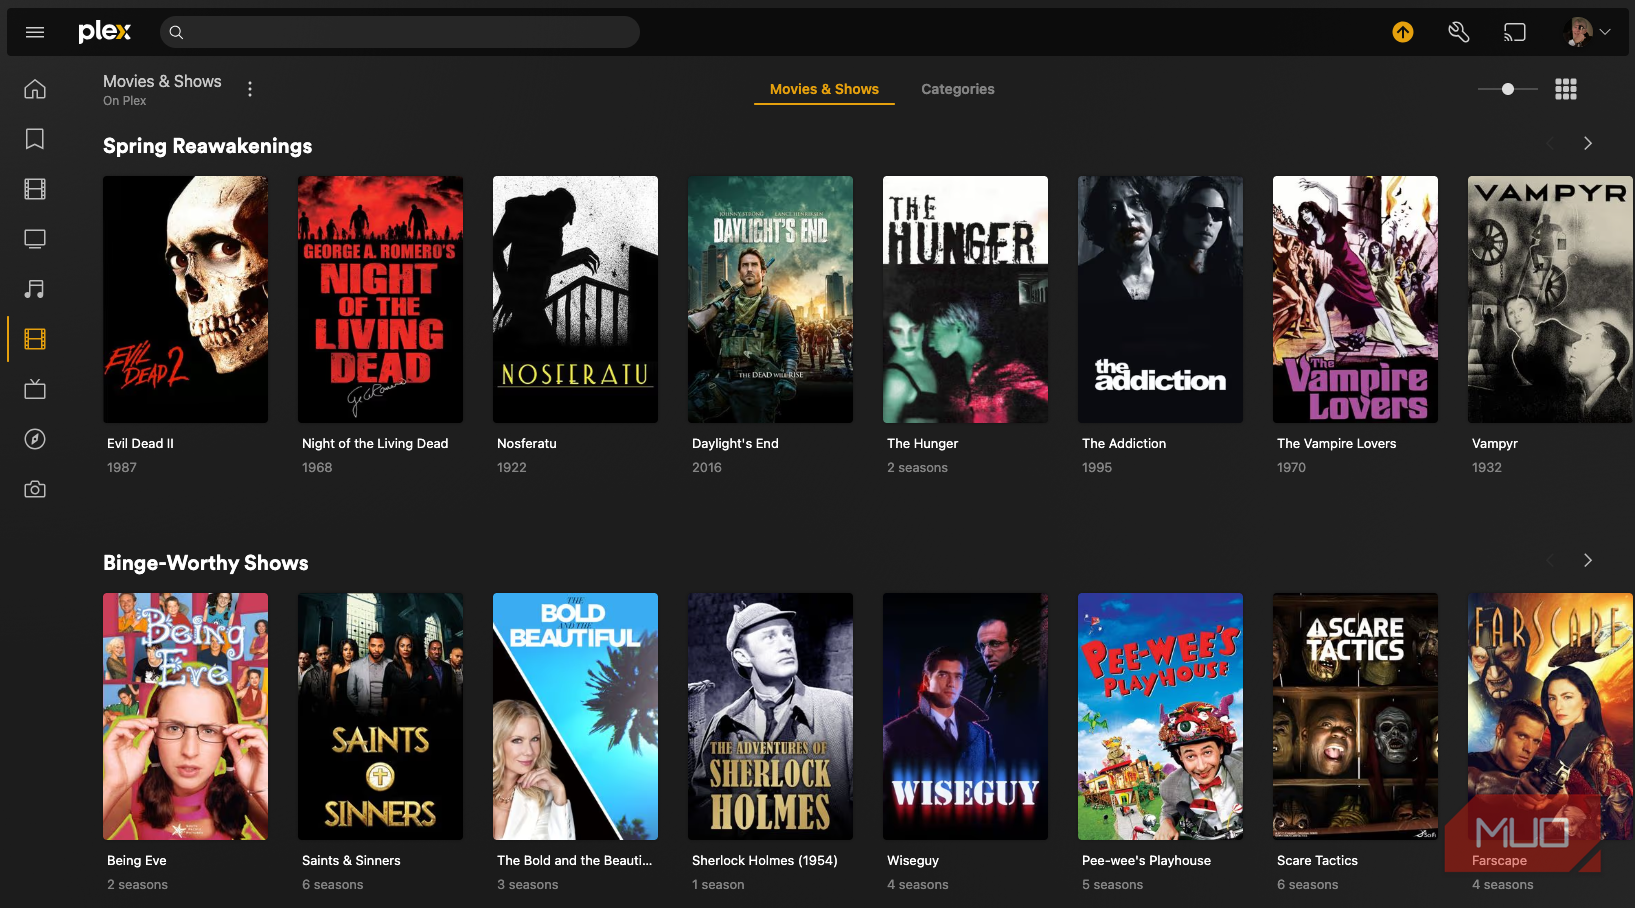
Task: Open the Vampyr poster
Action: (1550, 299)
